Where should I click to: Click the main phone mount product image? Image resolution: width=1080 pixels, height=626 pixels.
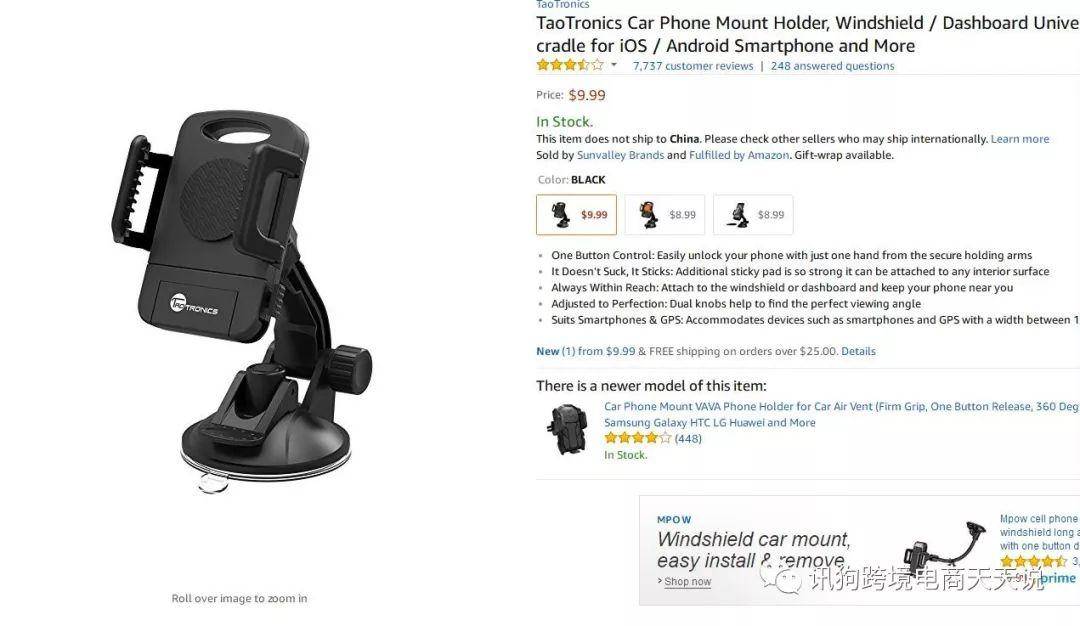(241, 302)
